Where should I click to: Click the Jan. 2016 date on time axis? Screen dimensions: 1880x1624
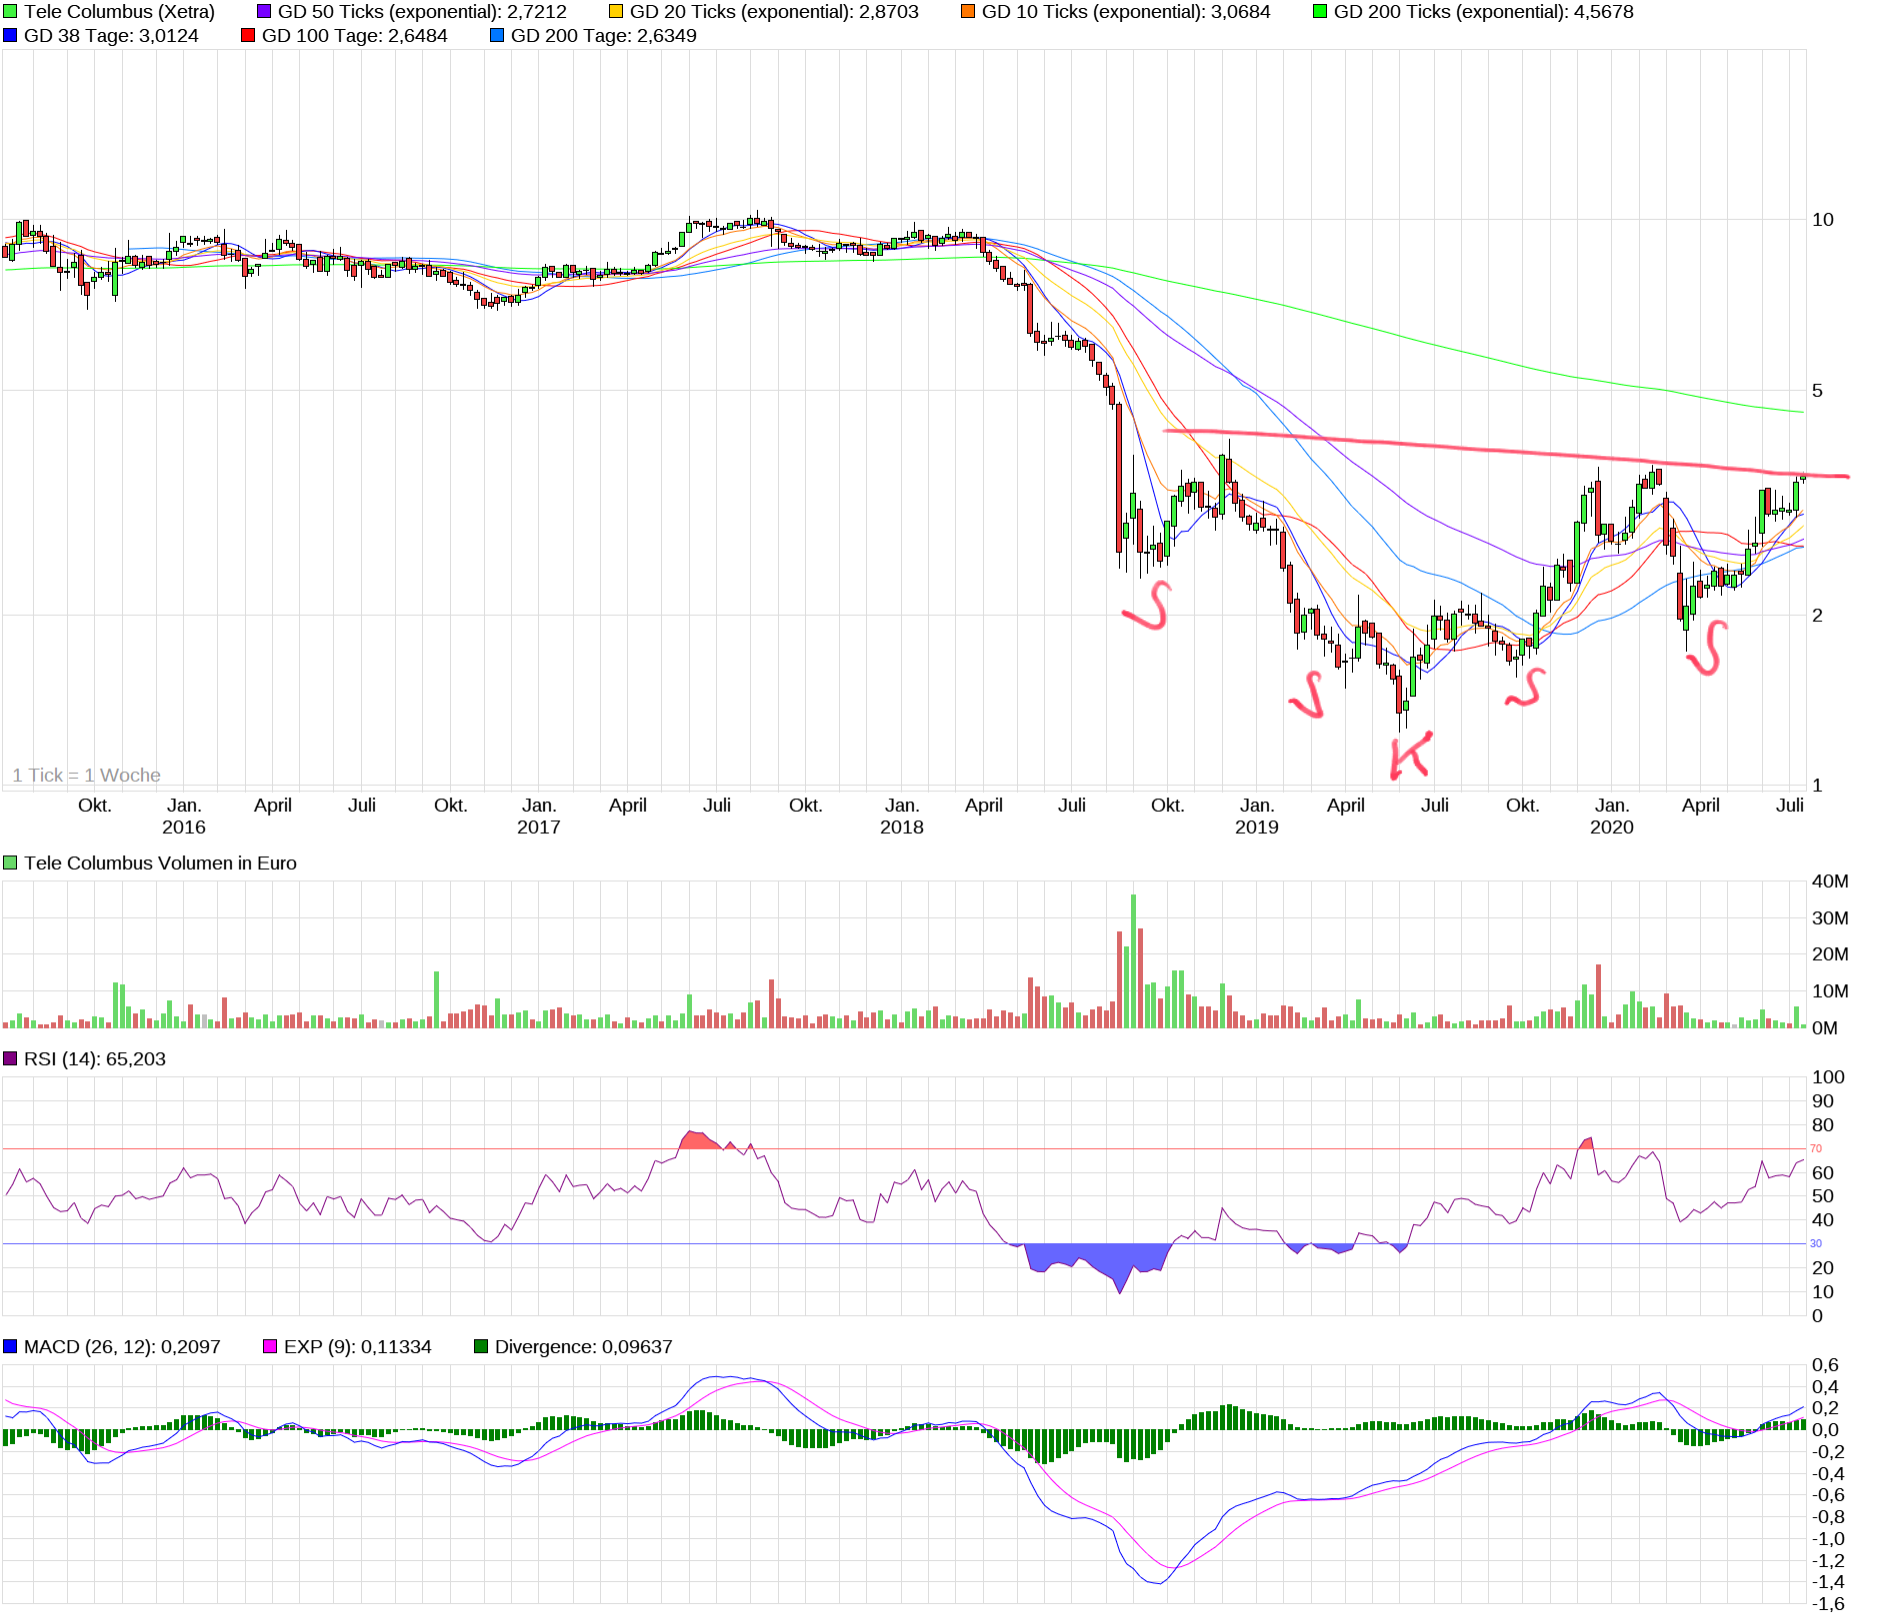coord(184,816)
